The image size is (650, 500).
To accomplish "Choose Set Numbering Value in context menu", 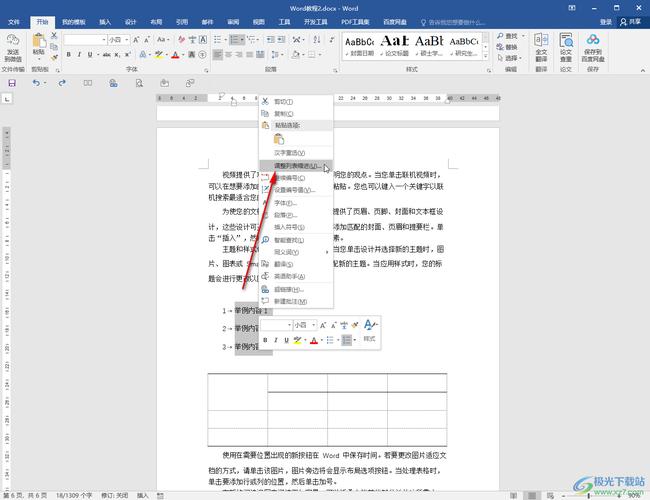I will [x=296, y=190].
